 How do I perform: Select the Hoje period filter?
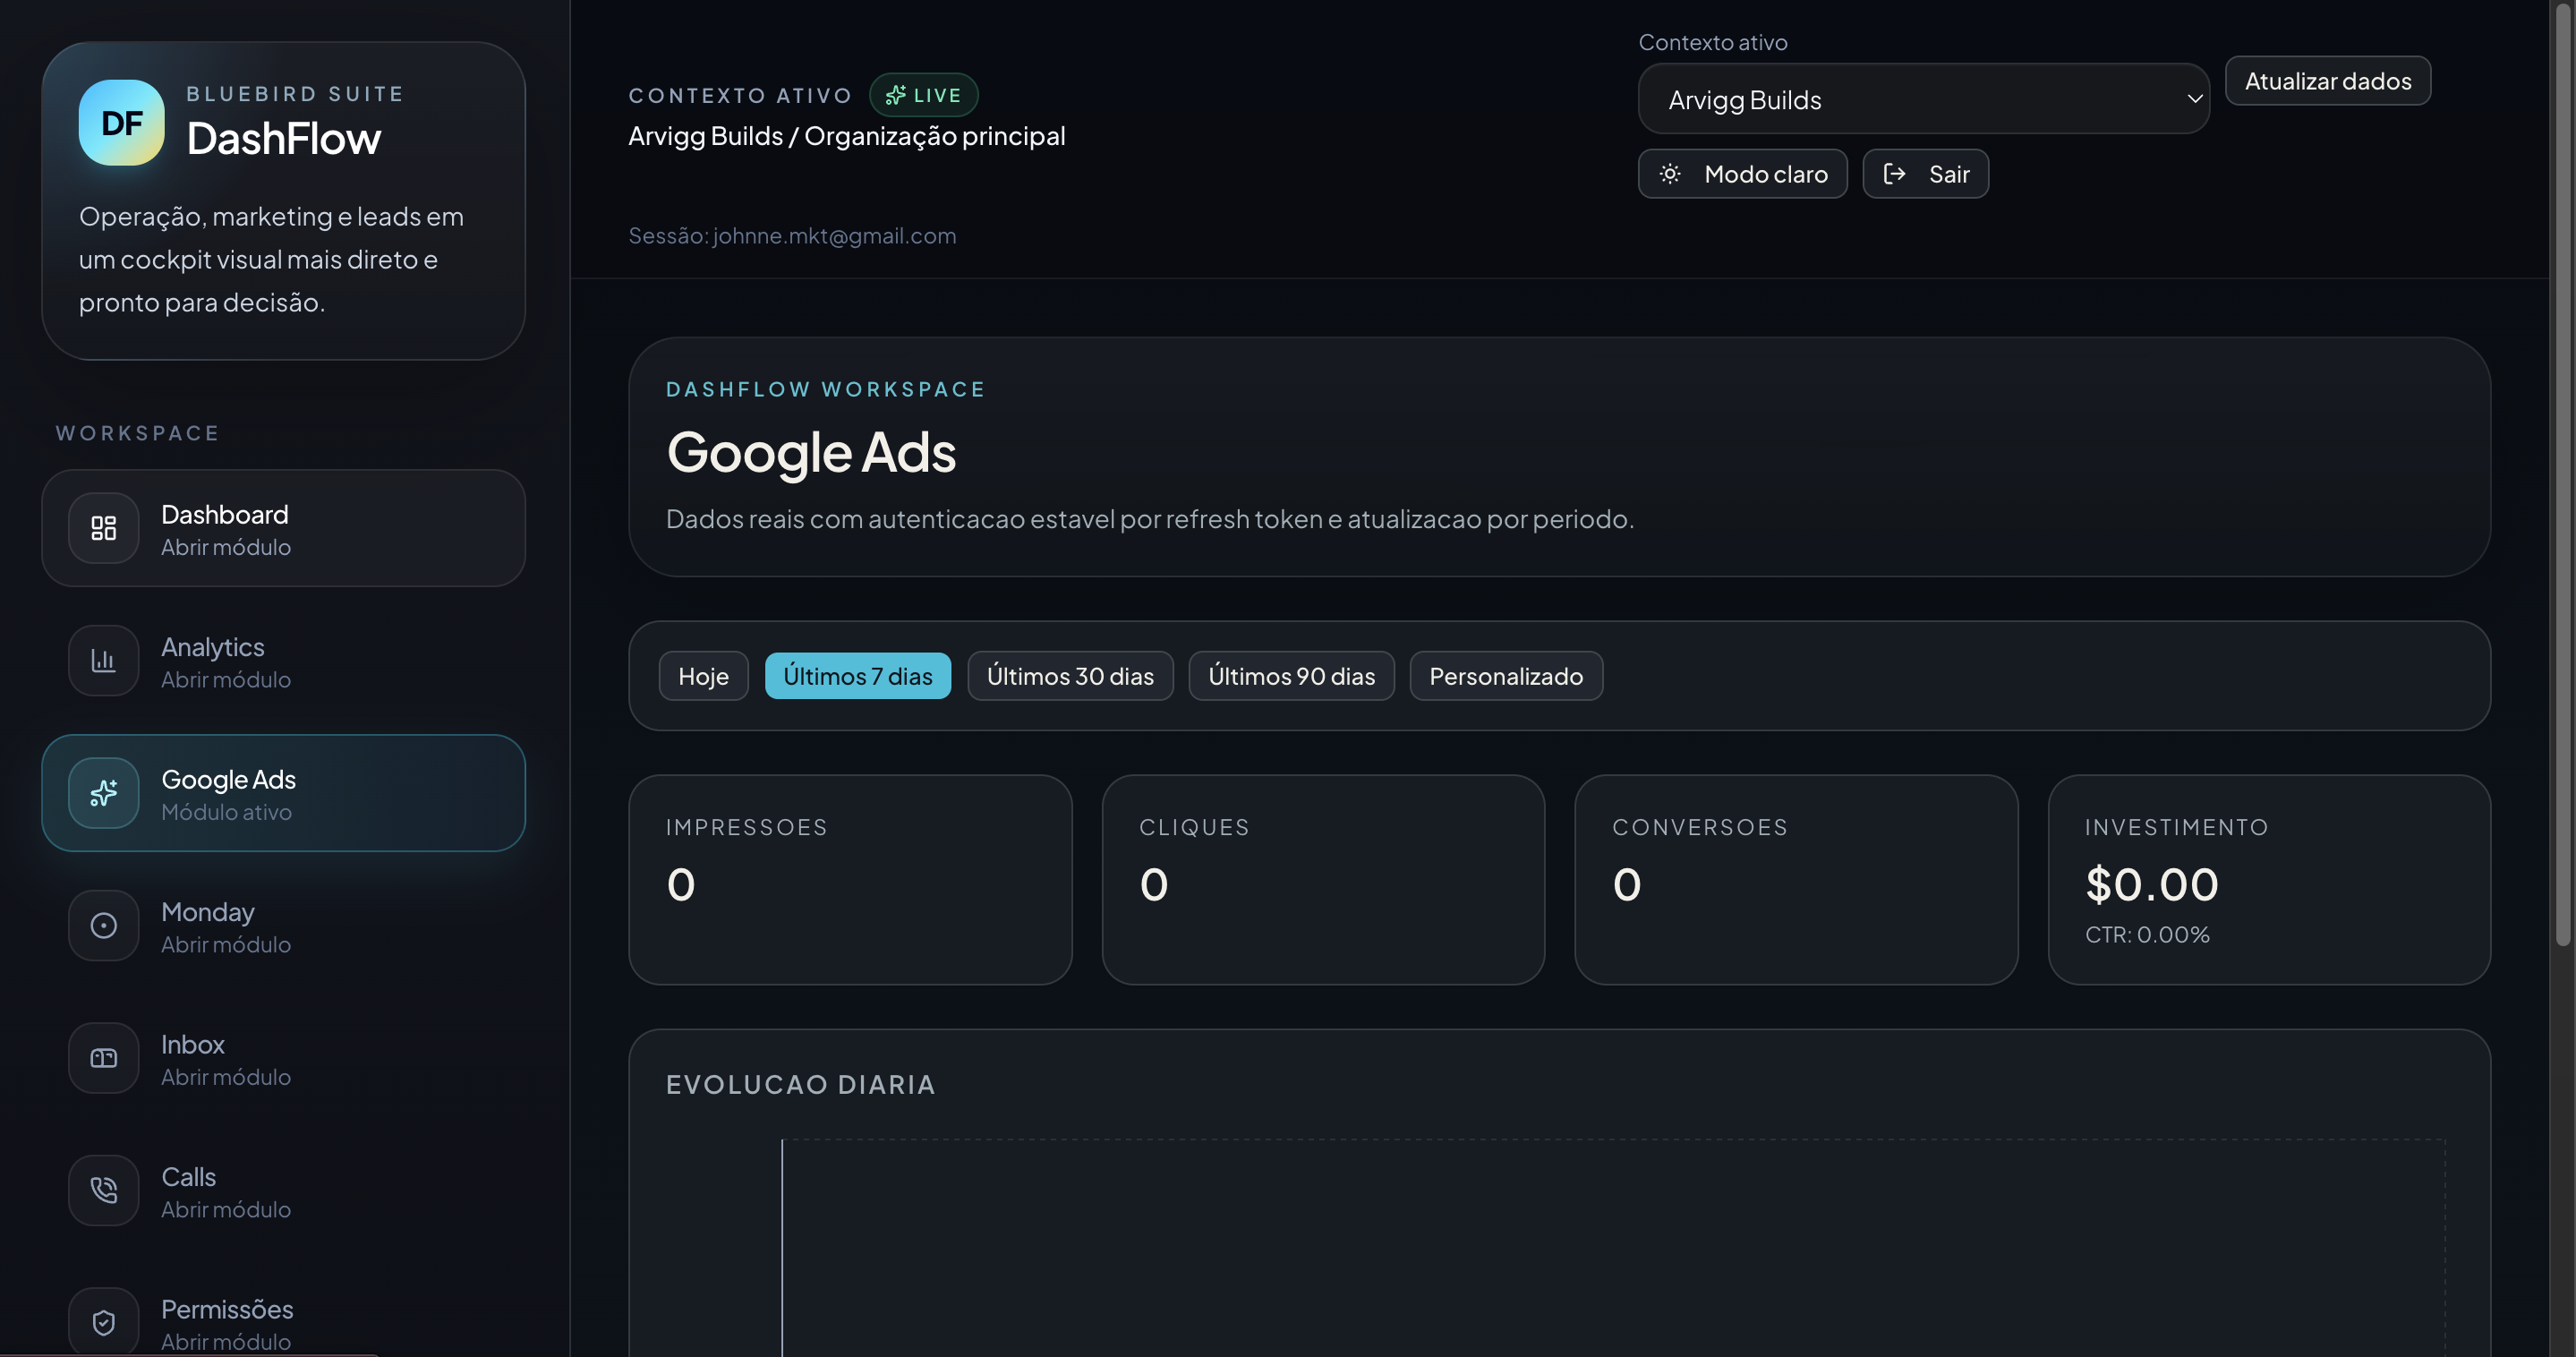coord(704,676)
